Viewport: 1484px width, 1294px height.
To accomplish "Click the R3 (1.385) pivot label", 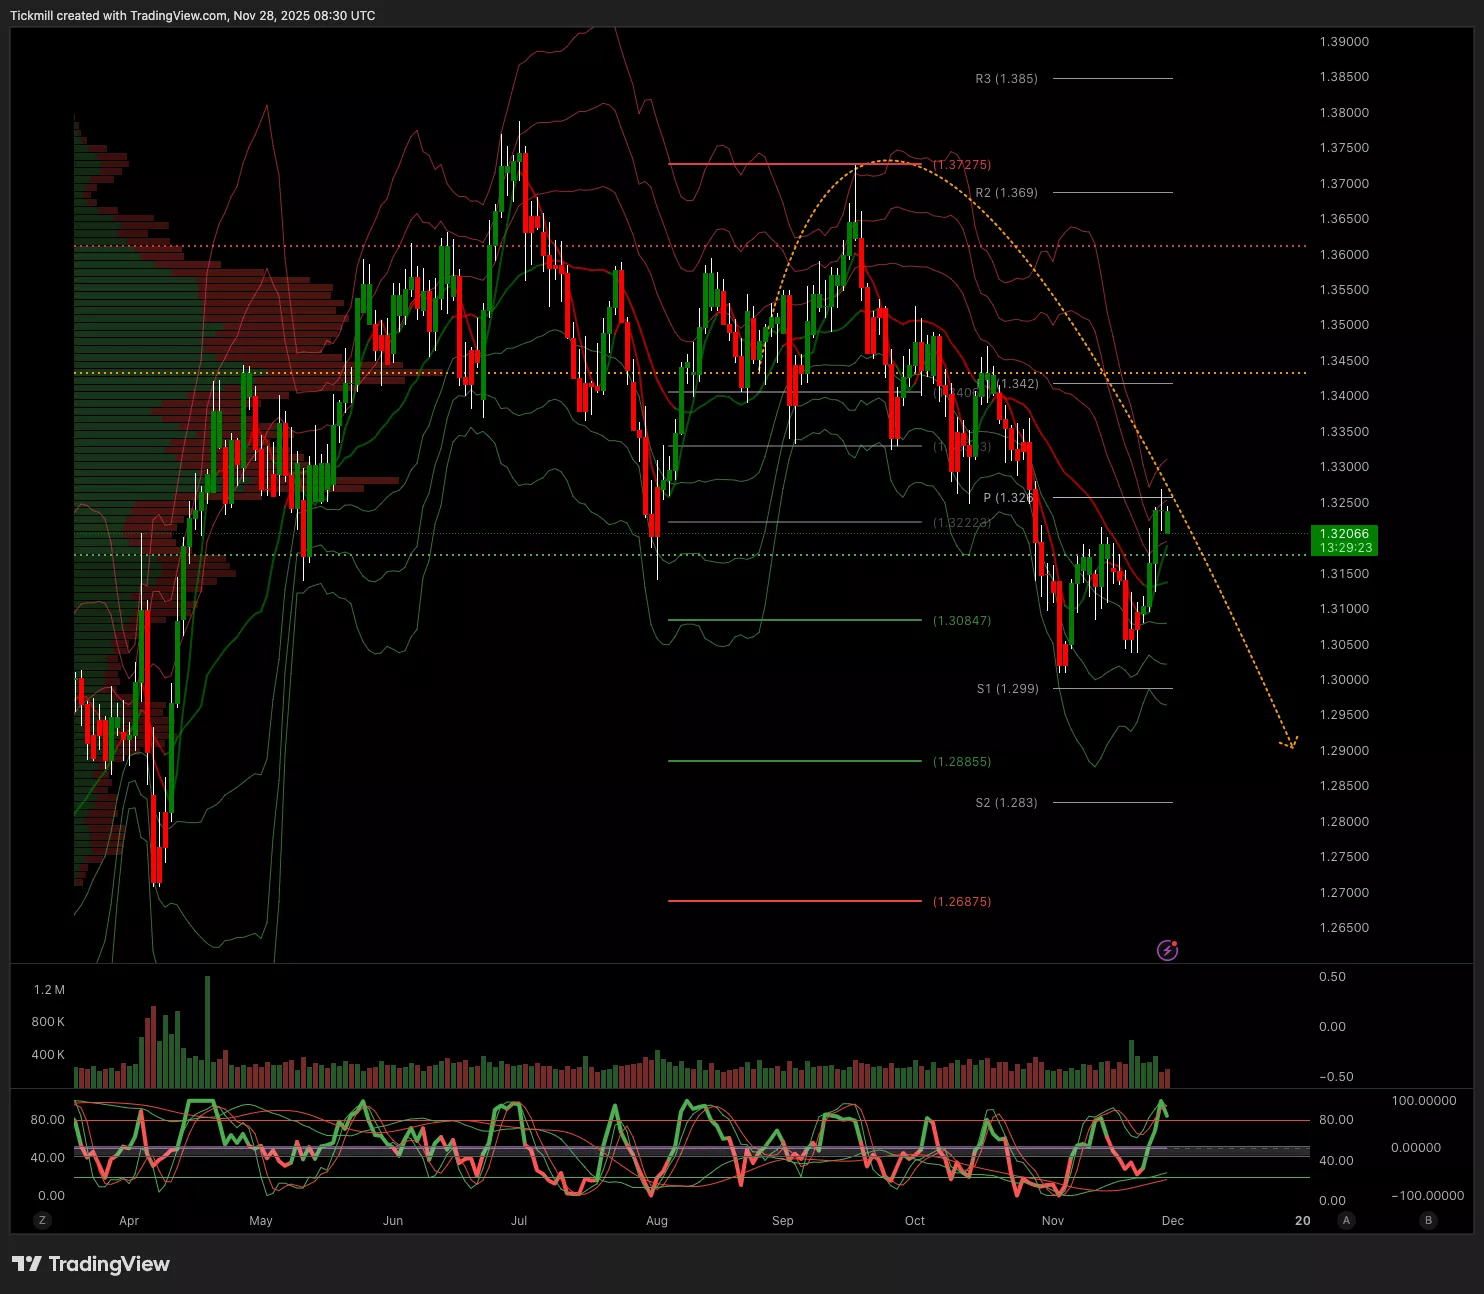I will [1006, 78].
